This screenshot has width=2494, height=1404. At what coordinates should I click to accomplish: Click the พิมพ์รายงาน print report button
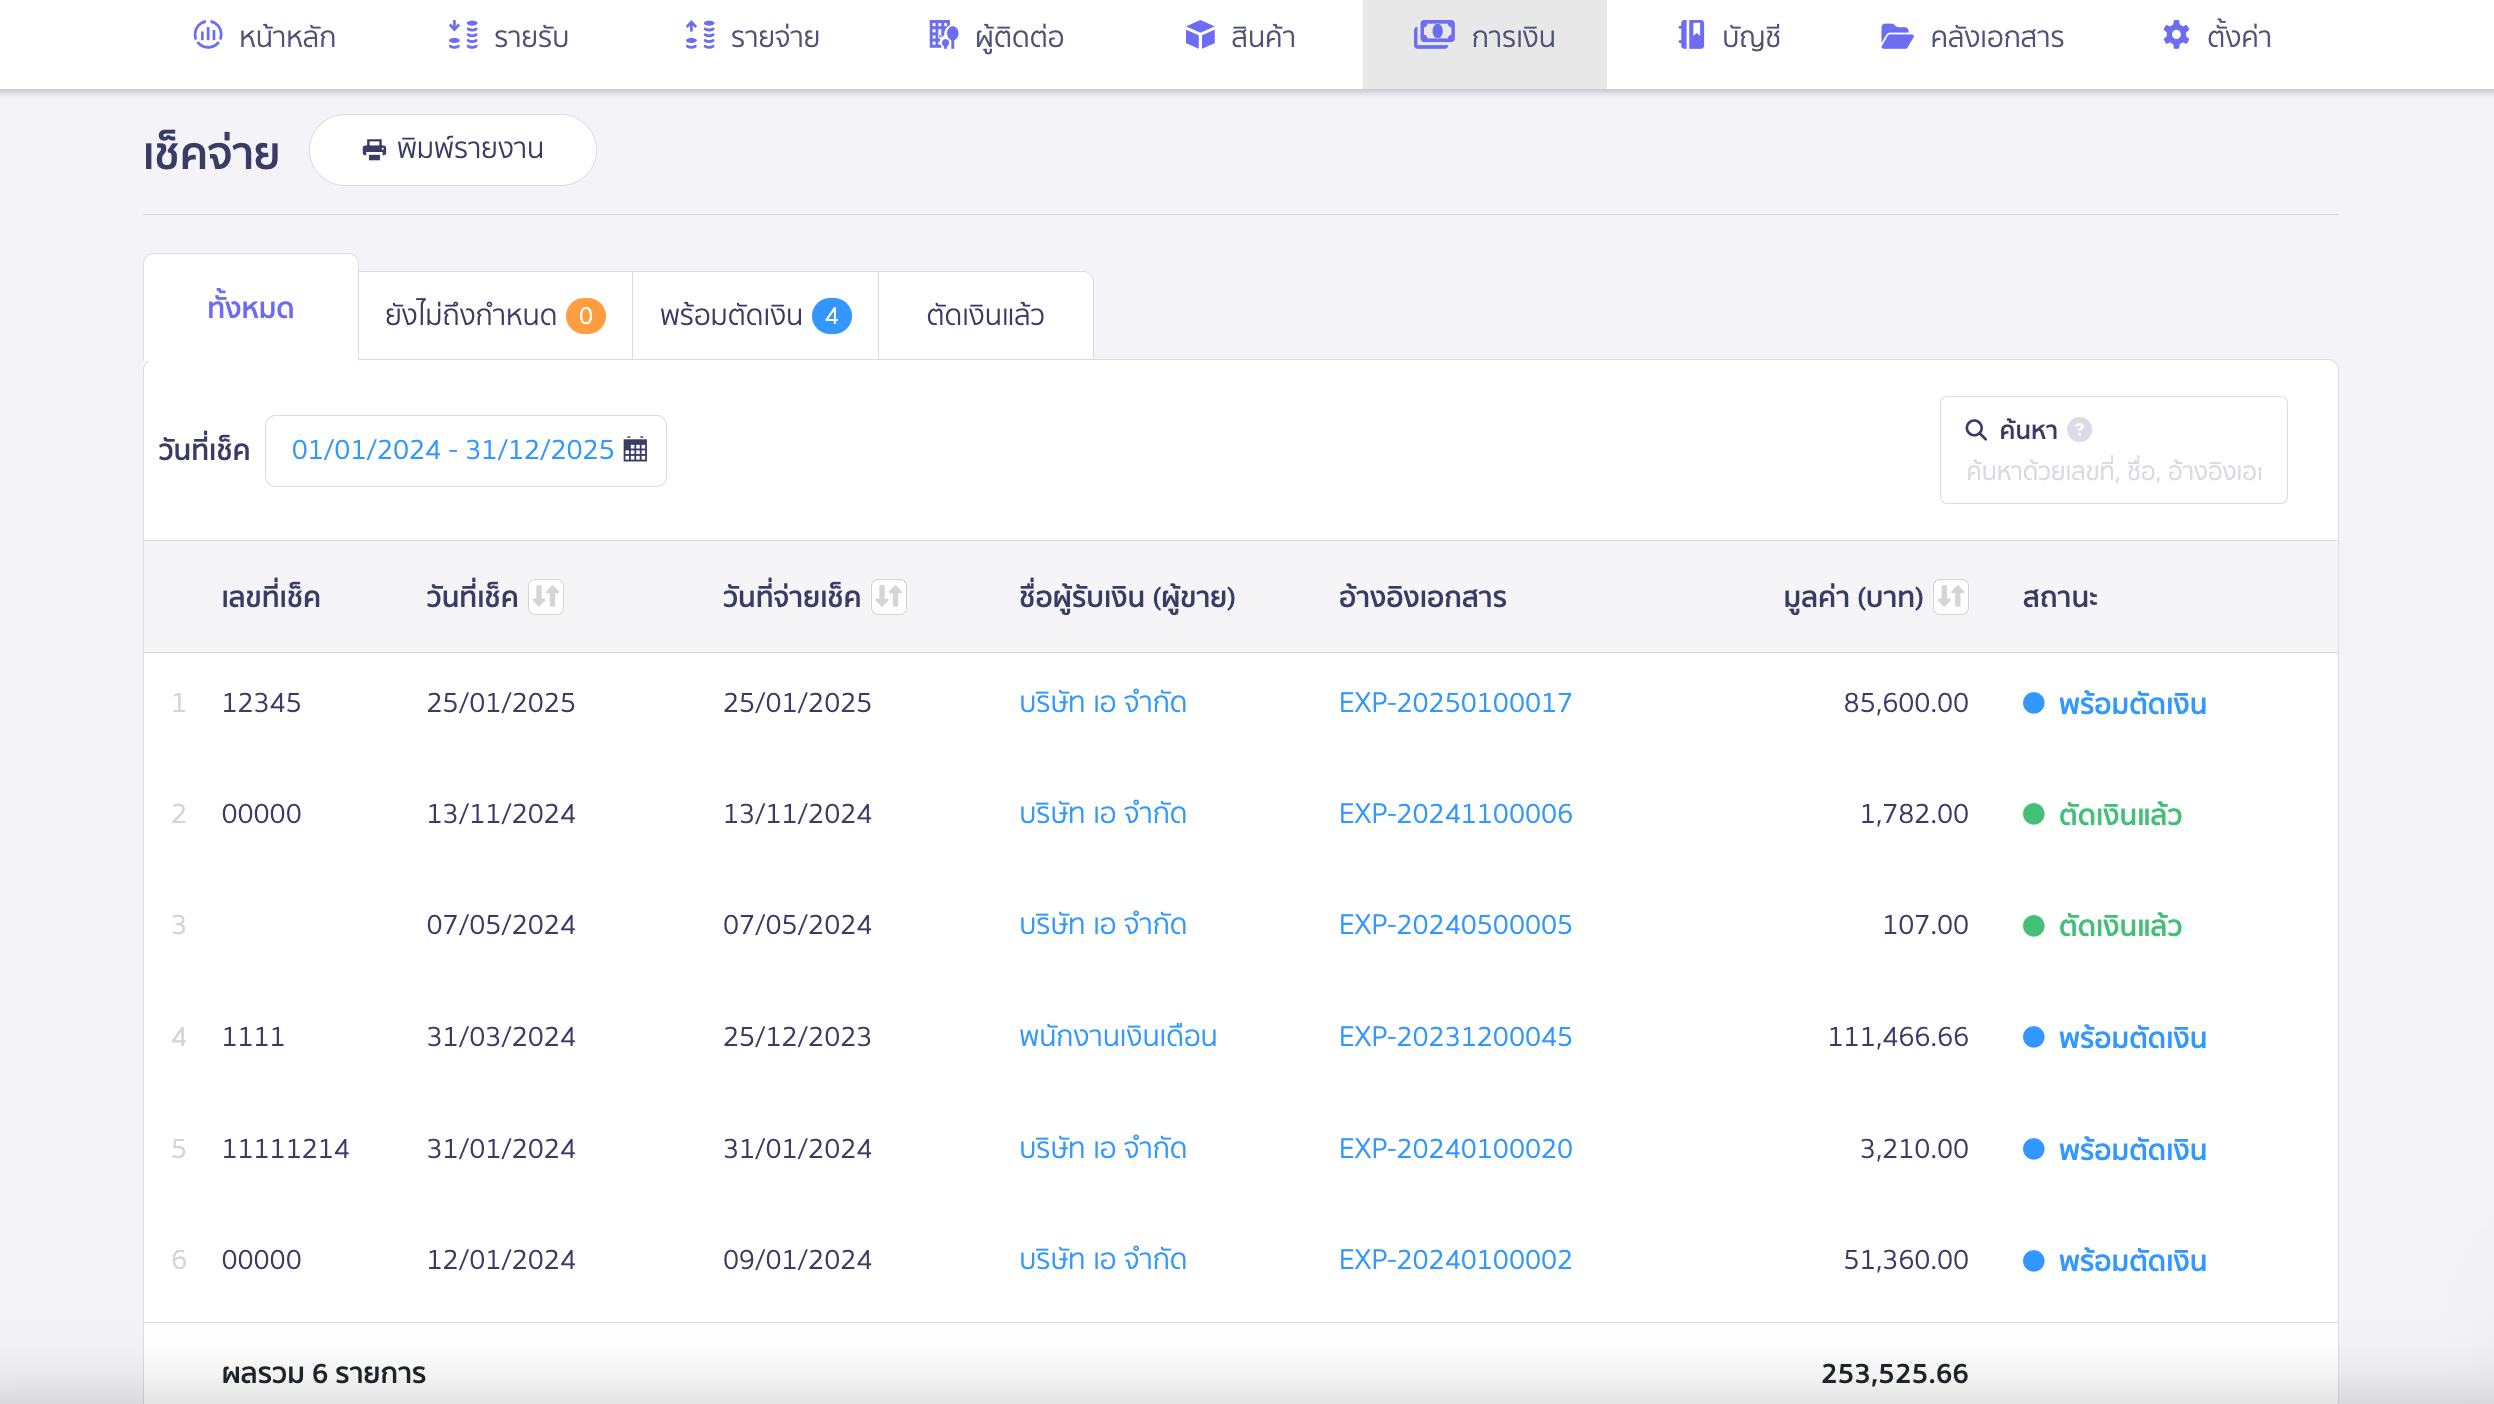pyautogui.click(x=452, y=149)
